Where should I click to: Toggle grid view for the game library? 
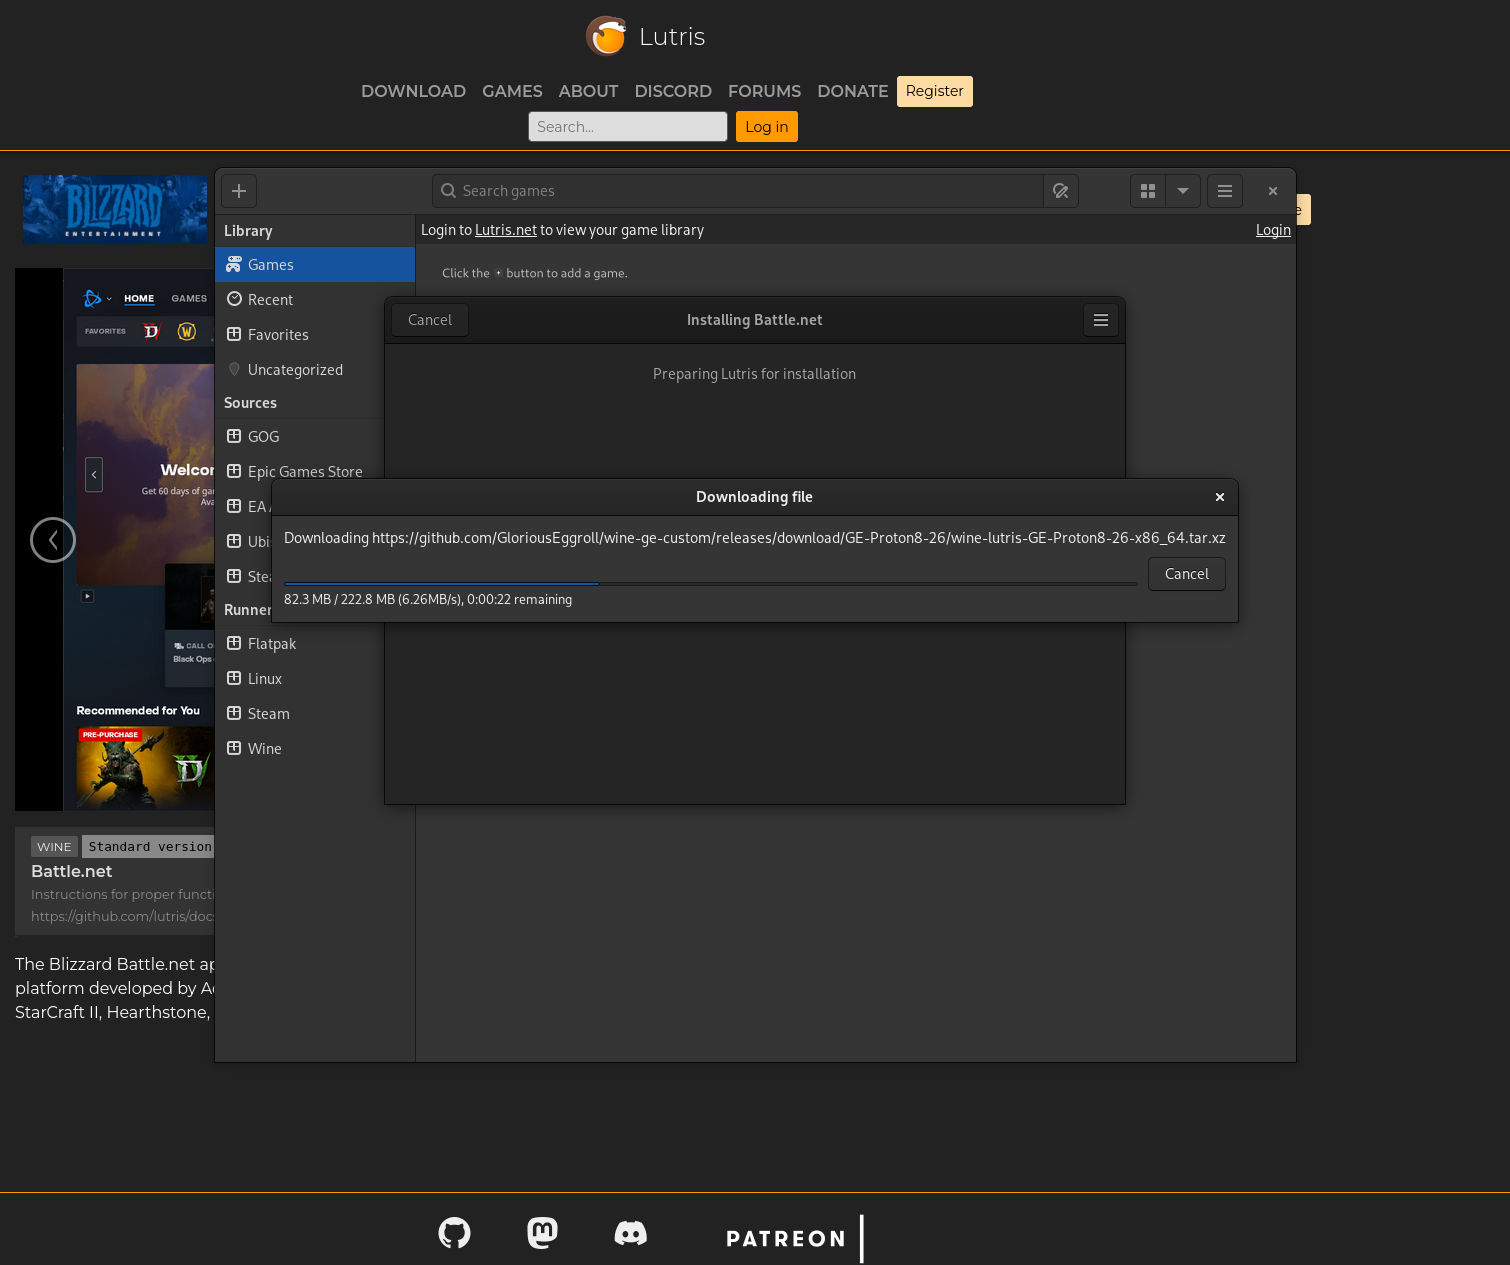pos(1147,190)
